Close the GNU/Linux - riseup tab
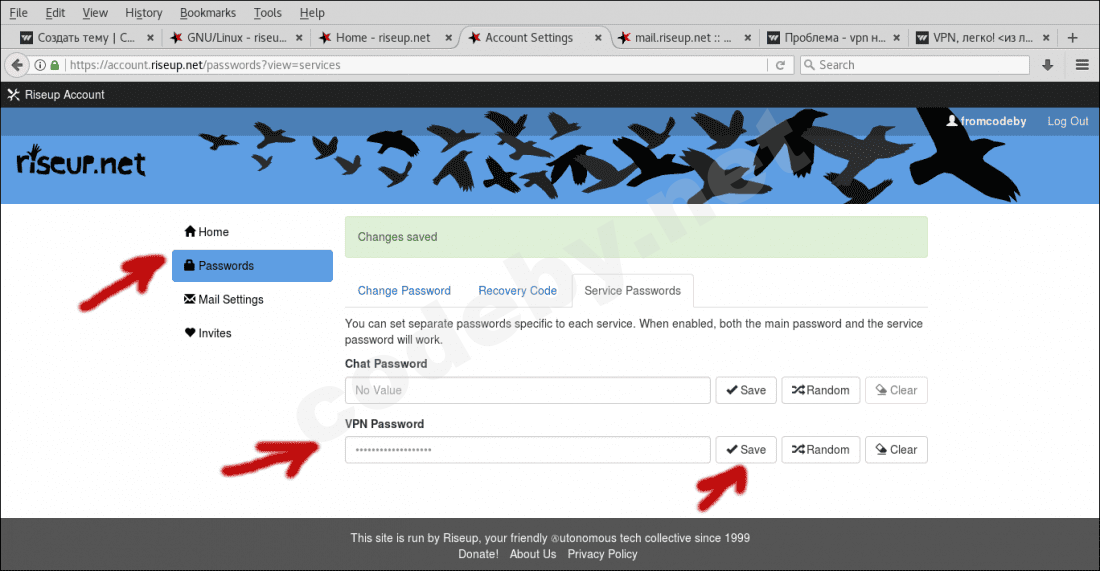 click(299, 38)
